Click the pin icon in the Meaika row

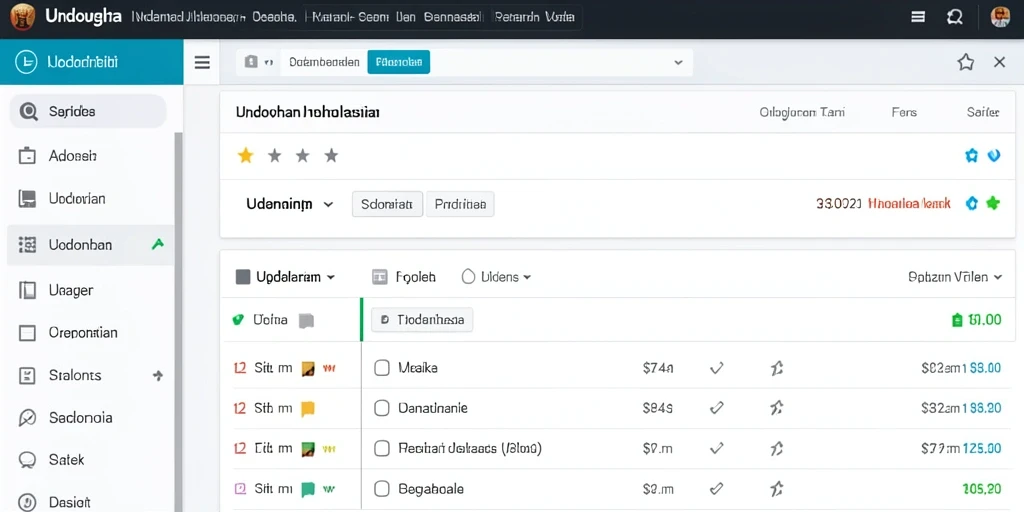coord(776,368)
